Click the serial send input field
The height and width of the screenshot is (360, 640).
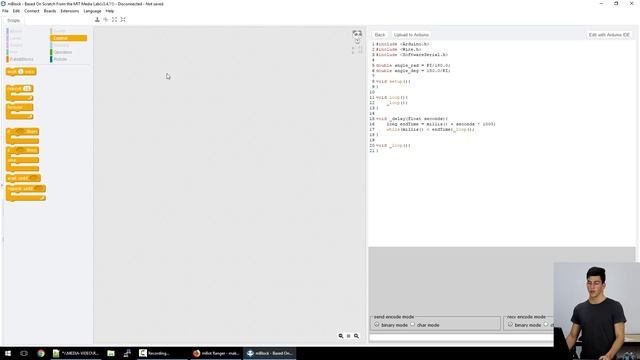[461, 338]
